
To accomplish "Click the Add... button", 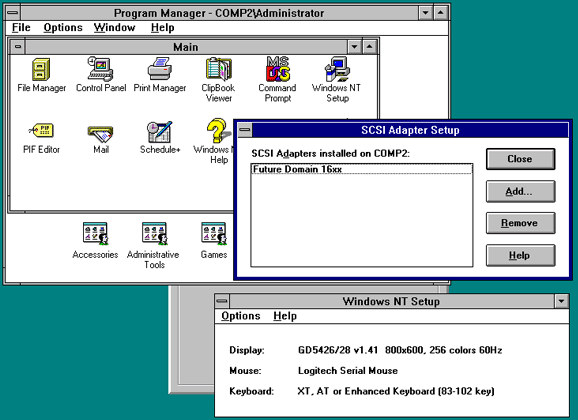I will pos(520,191).
